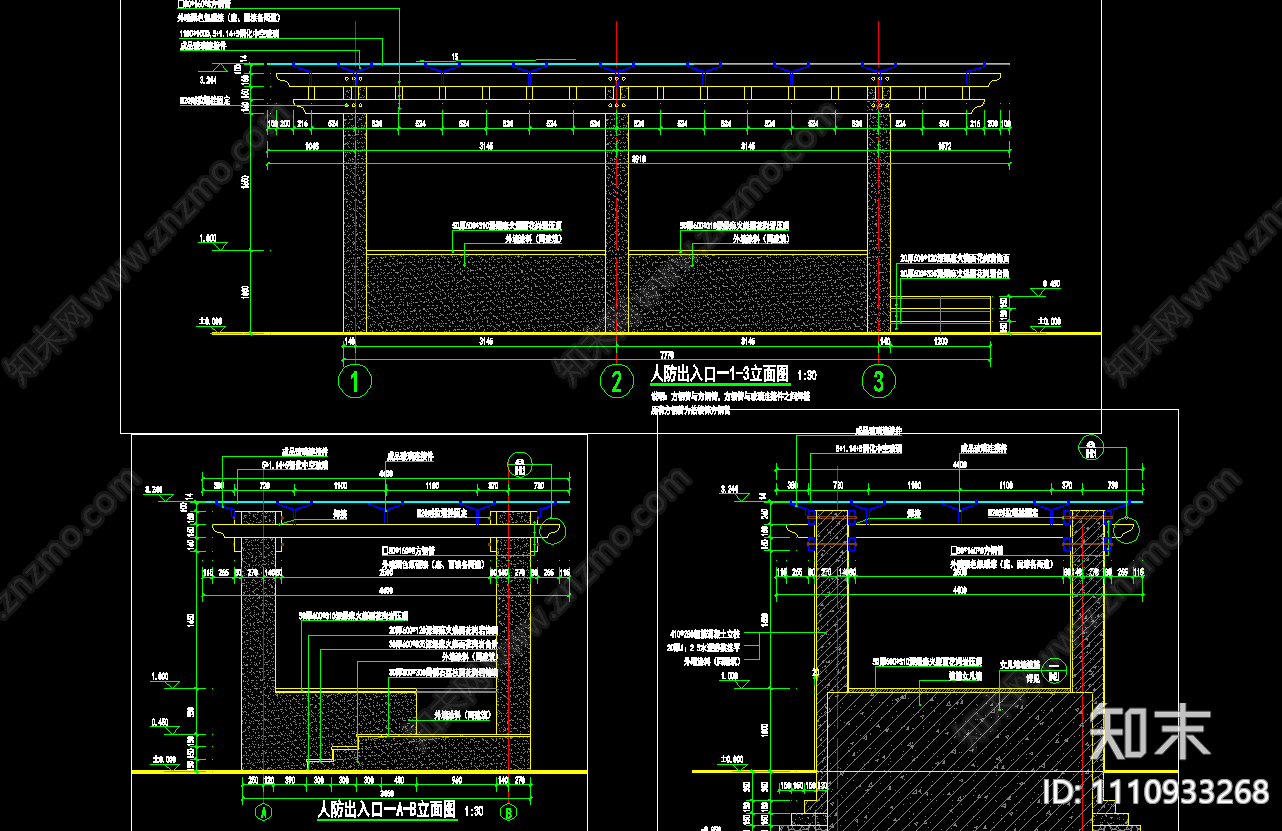Click axis bubble B in lower-left drawing

[508, 811]
